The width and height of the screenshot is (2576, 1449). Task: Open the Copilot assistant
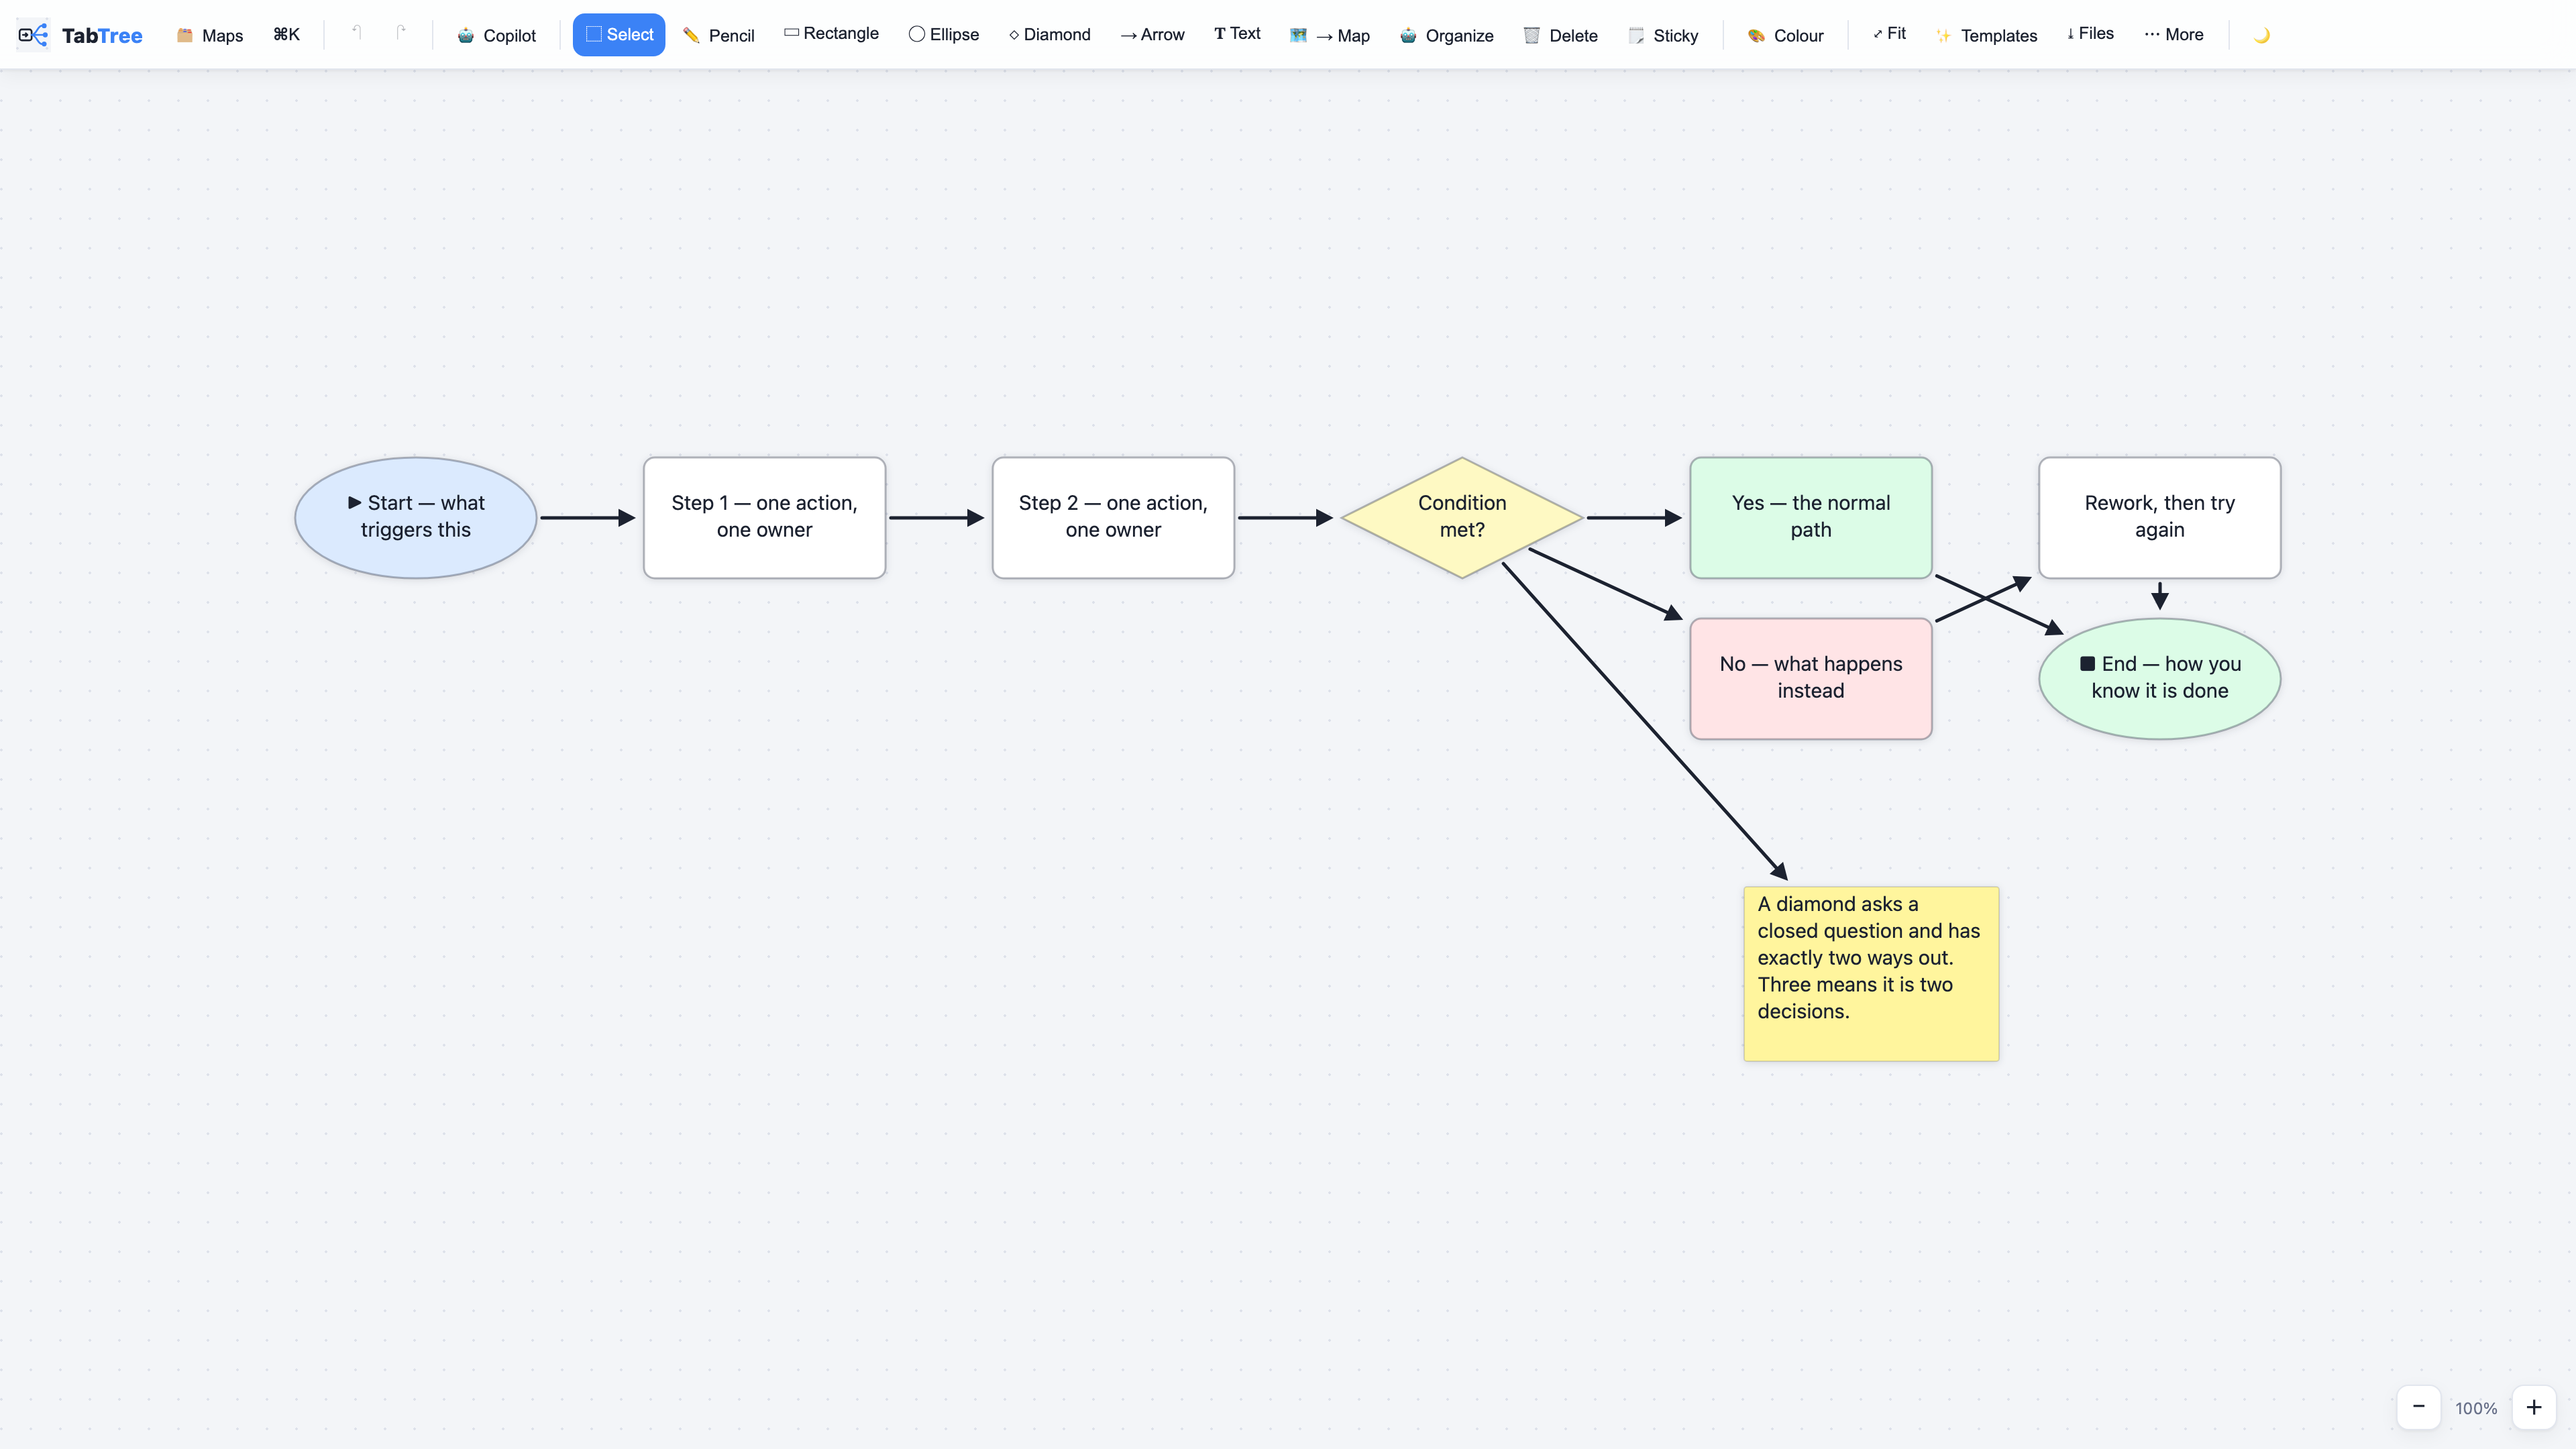(x=496, y=35)
